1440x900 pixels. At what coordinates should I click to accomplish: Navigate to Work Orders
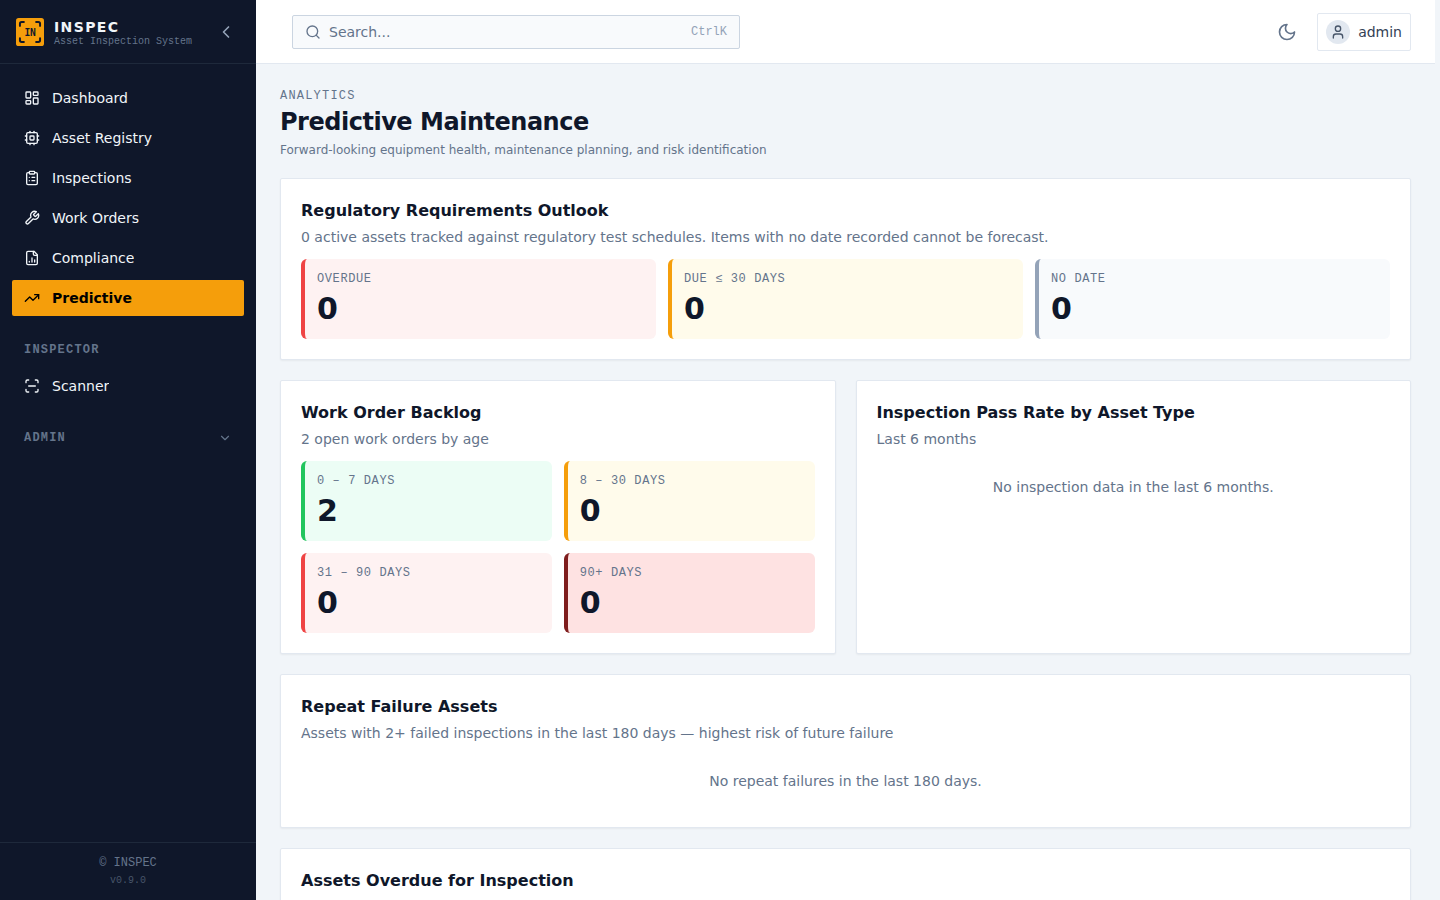tap(128, 218)
